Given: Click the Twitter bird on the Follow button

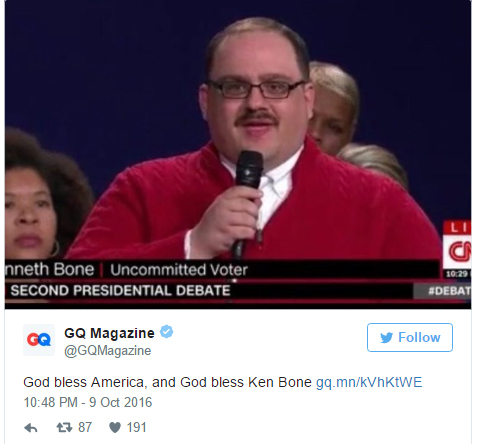Looking at the screenshot, I should (387, 338).
